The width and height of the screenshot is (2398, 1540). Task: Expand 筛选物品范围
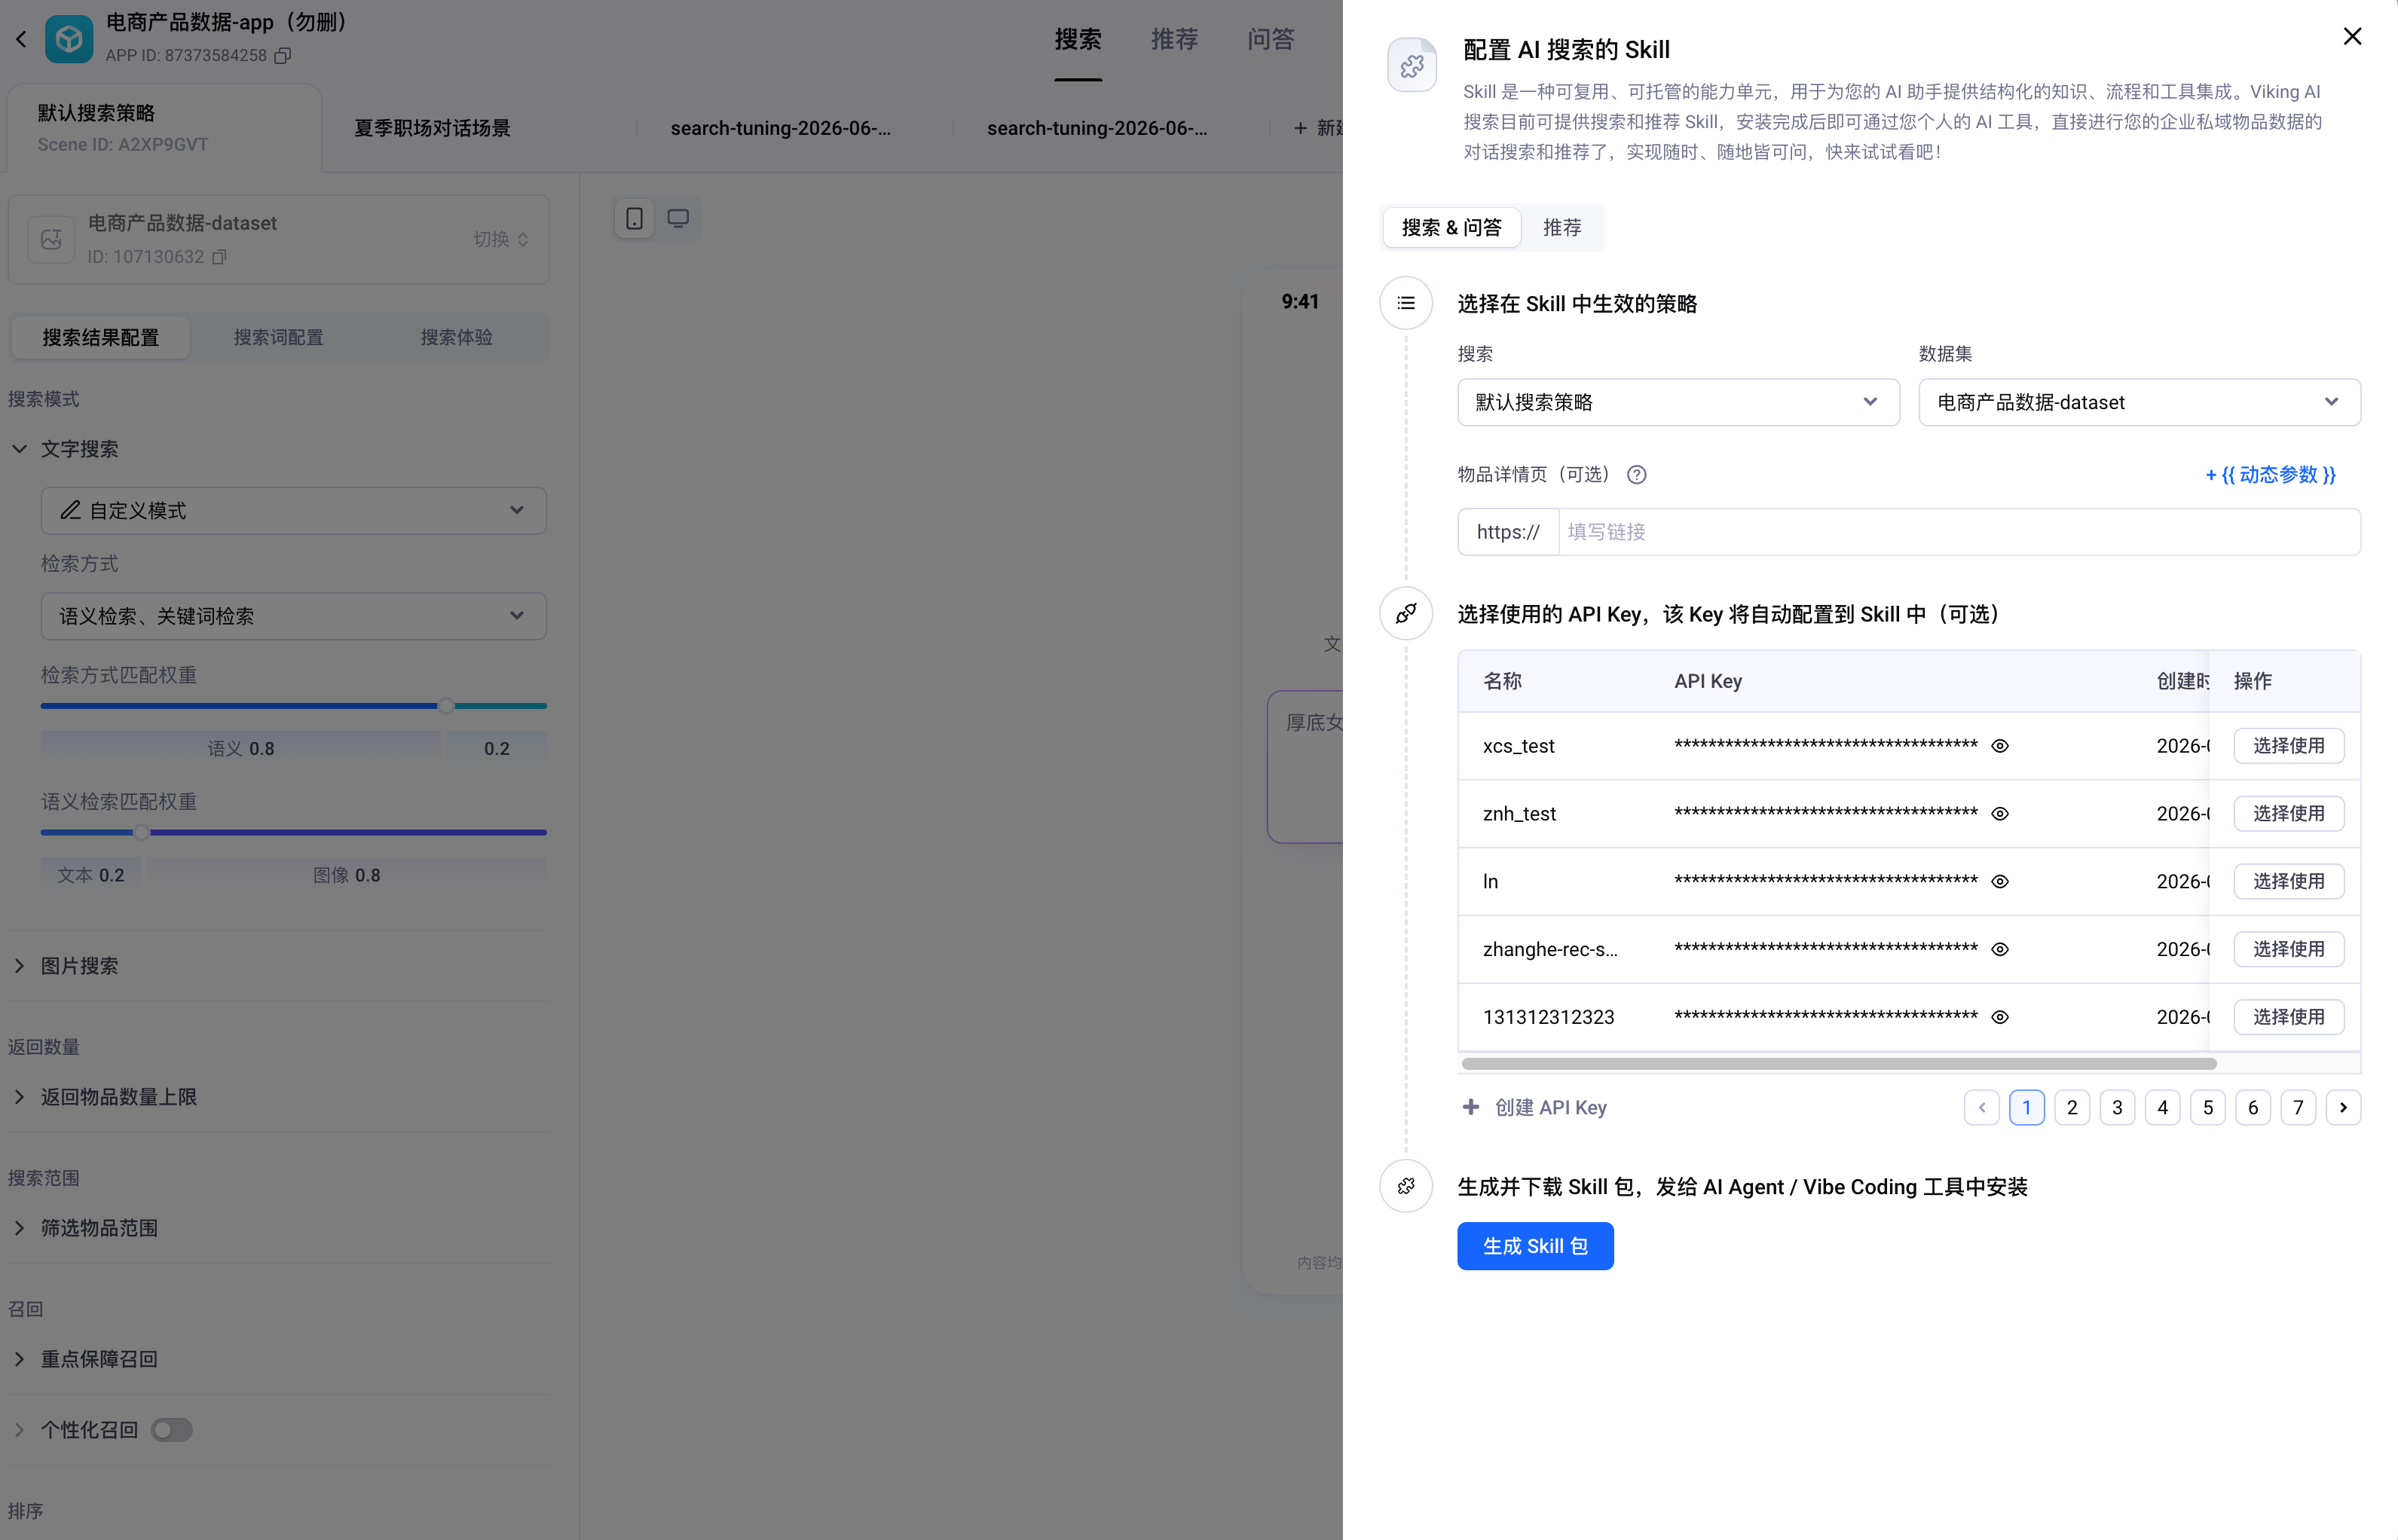tap(19, 1228)
